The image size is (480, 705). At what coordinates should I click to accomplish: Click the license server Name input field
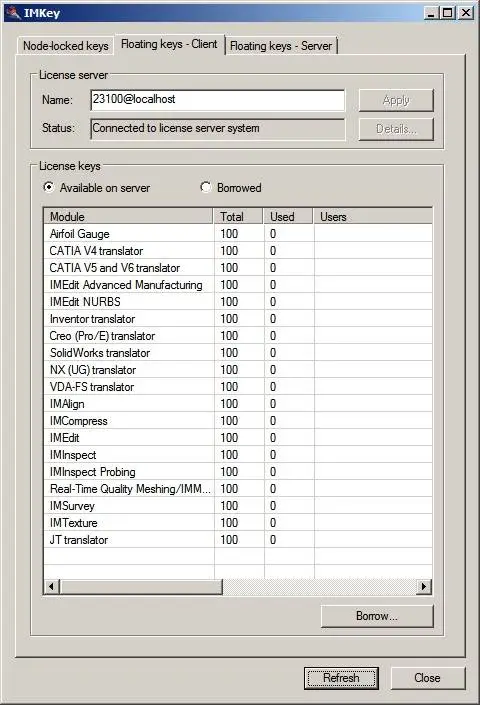tap(218, 100)
